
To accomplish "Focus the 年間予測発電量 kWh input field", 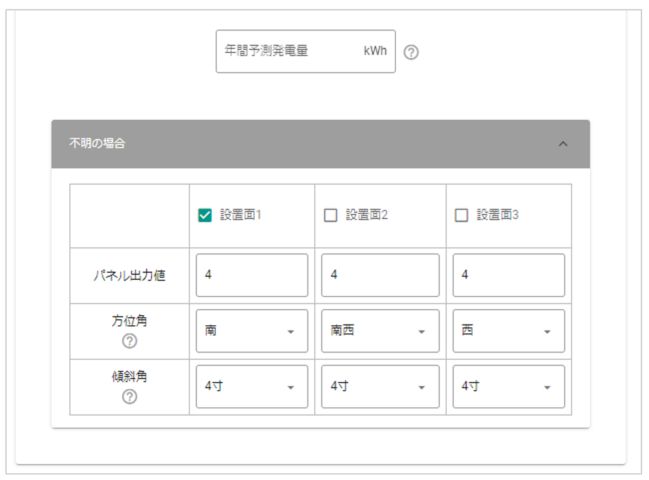I will click(306, 51).
